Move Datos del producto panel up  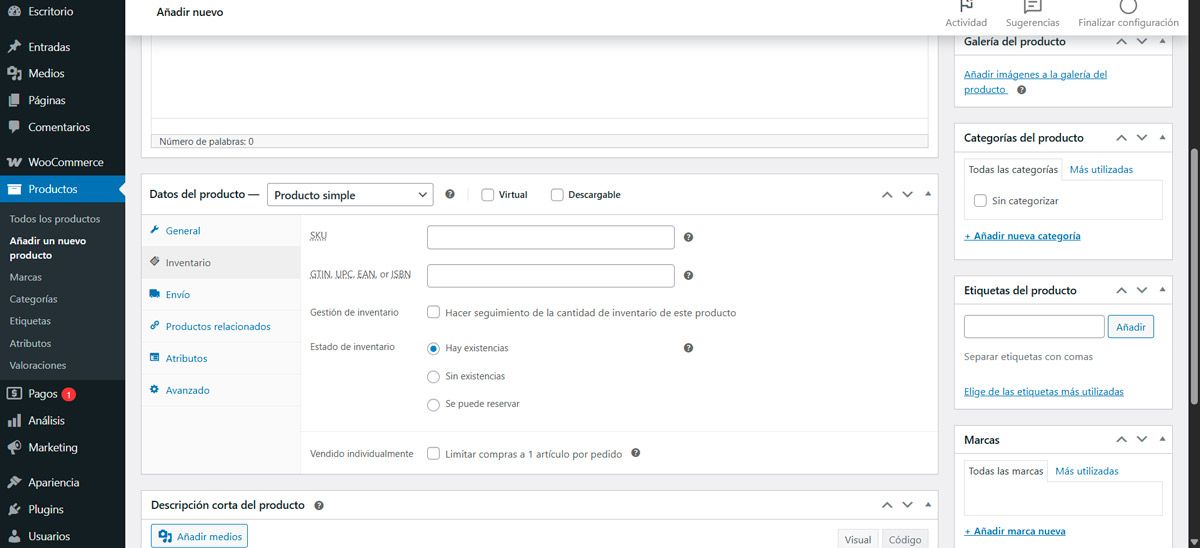click(x=887, y=194)
